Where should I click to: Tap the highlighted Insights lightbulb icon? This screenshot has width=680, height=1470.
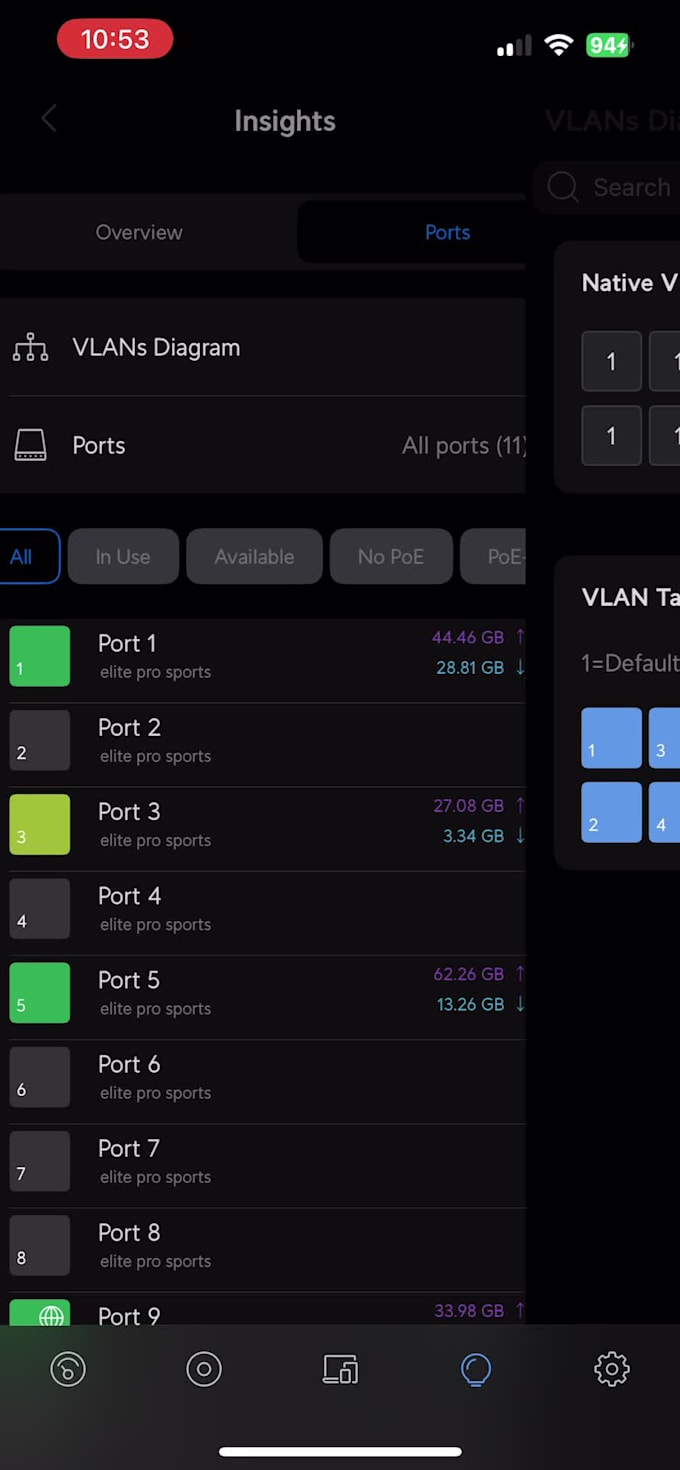tap(475, 1369)
